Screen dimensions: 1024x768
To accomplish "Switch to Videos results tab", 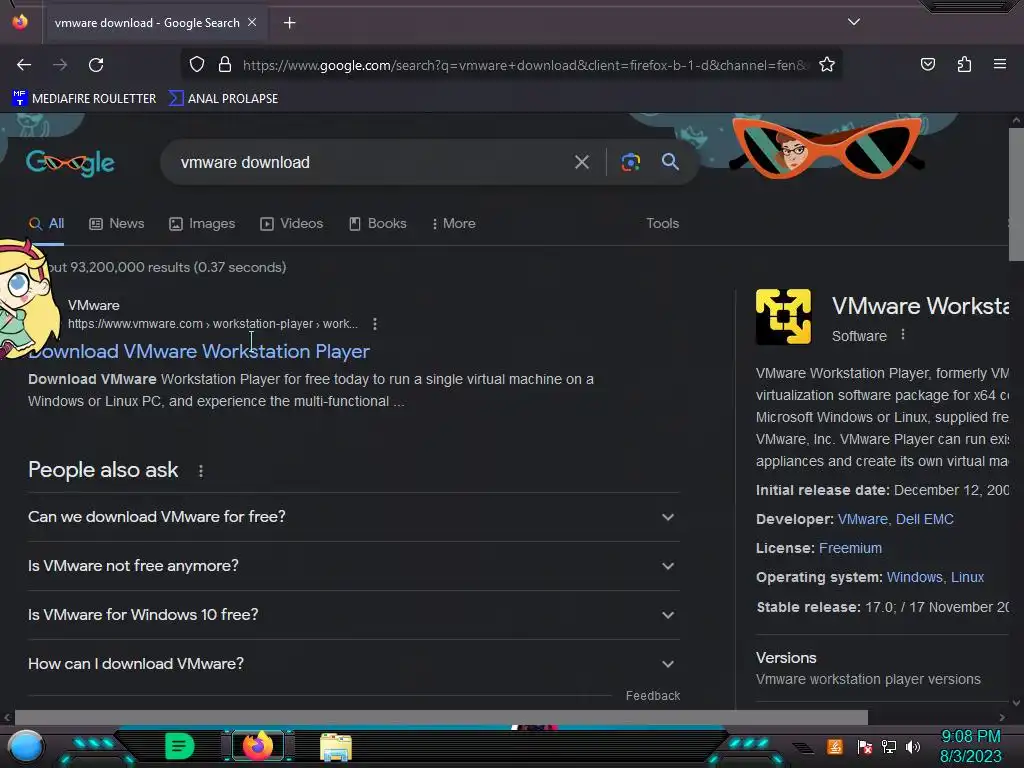I will click(x=291, y=223).
